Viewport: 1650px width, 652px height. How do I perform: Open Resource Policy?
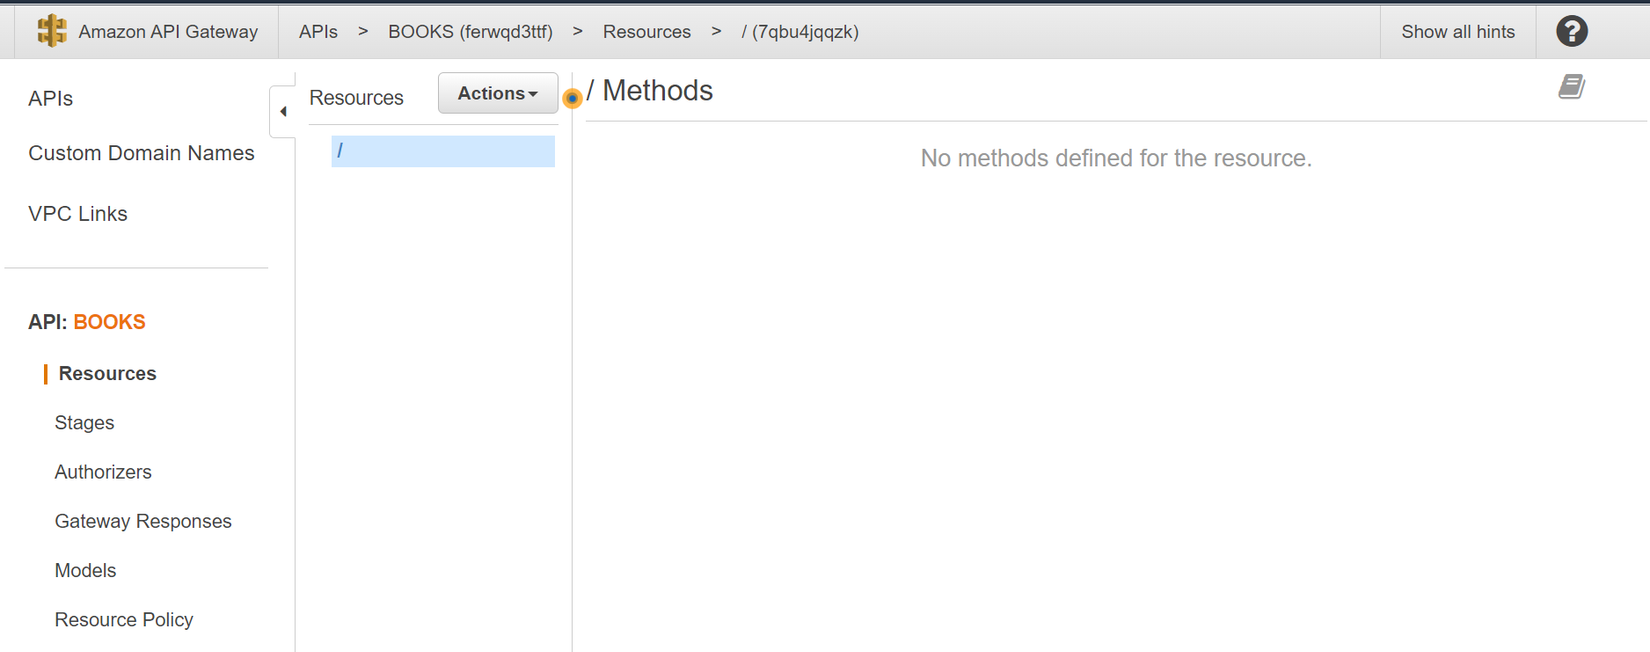[x=124, y=619]
